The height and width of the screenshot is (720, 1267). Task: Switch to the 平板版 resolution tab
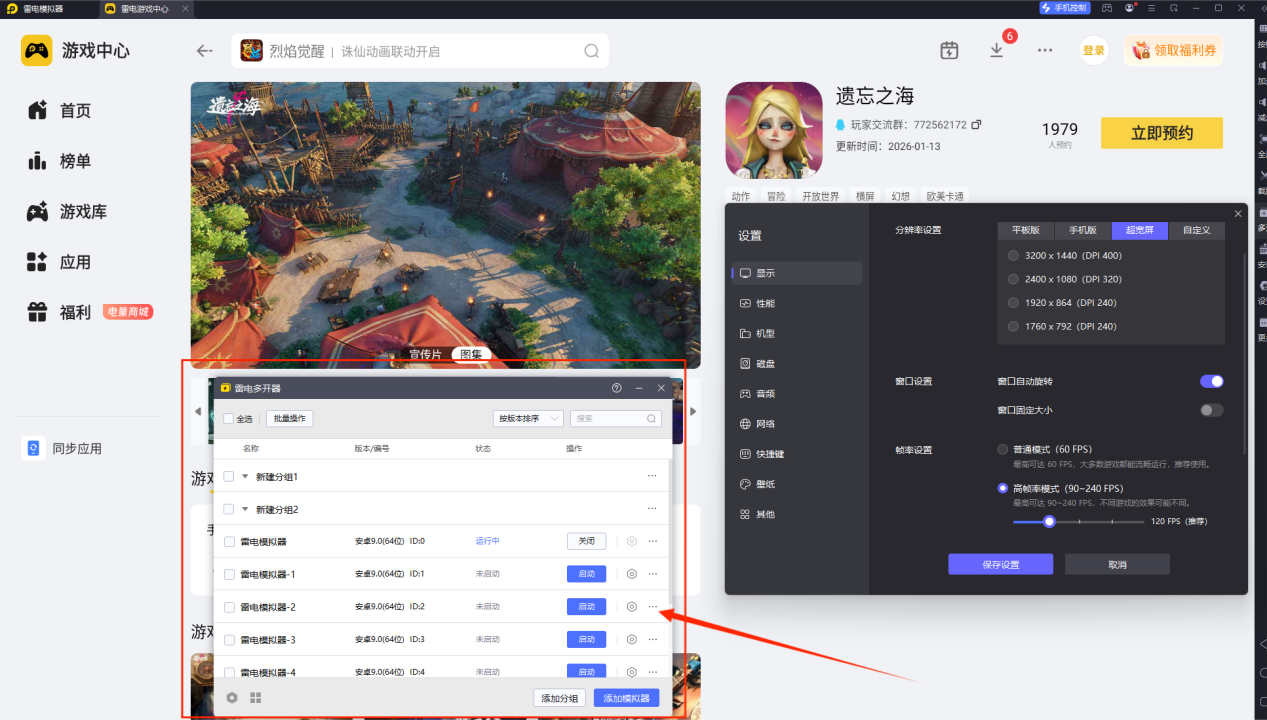(x=1026, y=230)
